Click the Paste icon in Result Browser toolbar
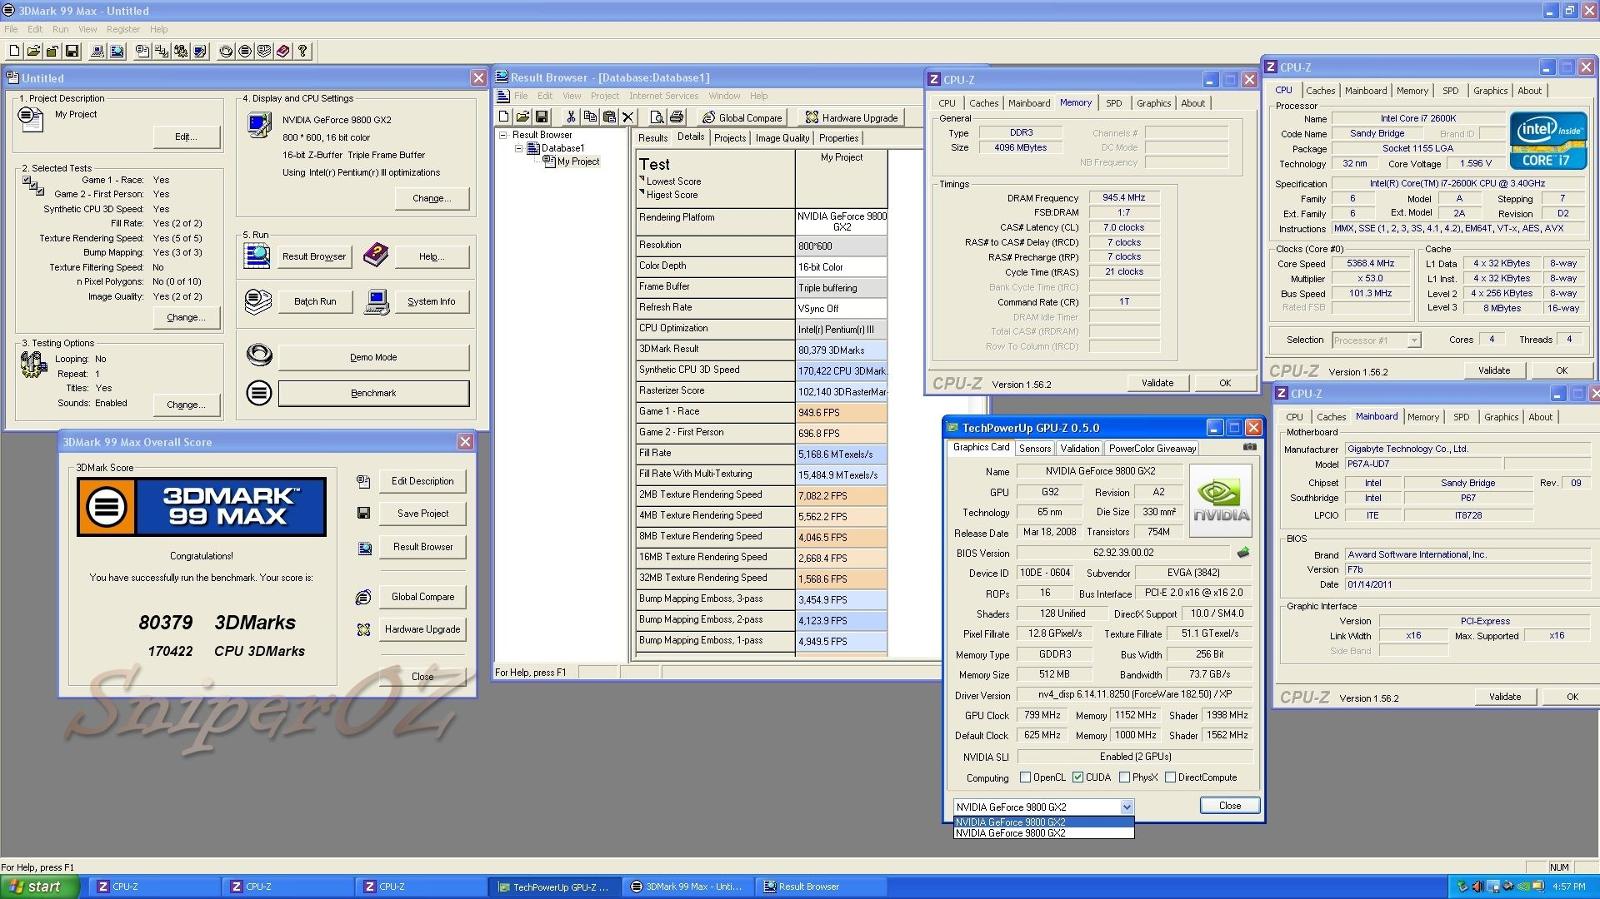This screenshot has width=1600, height=899. point(609,117)
